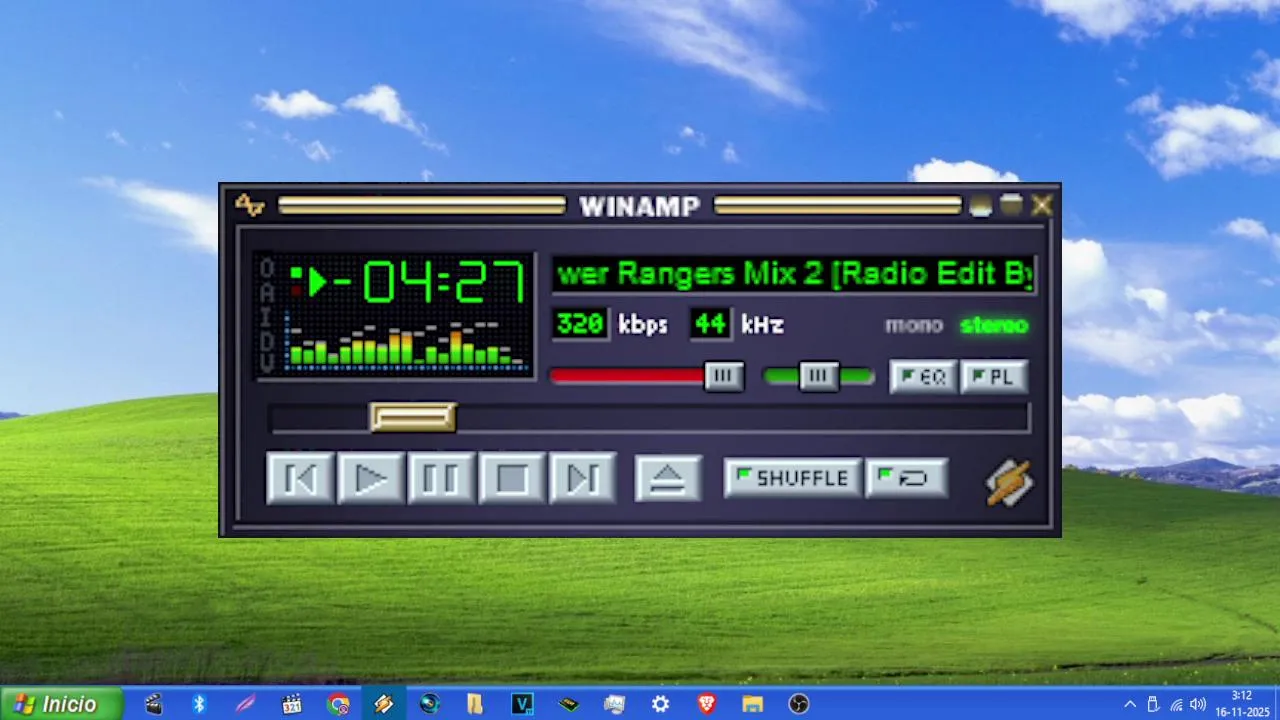Skip to the previous track
Viewport: 1280px width, 720px height.
tap(300, 479)
